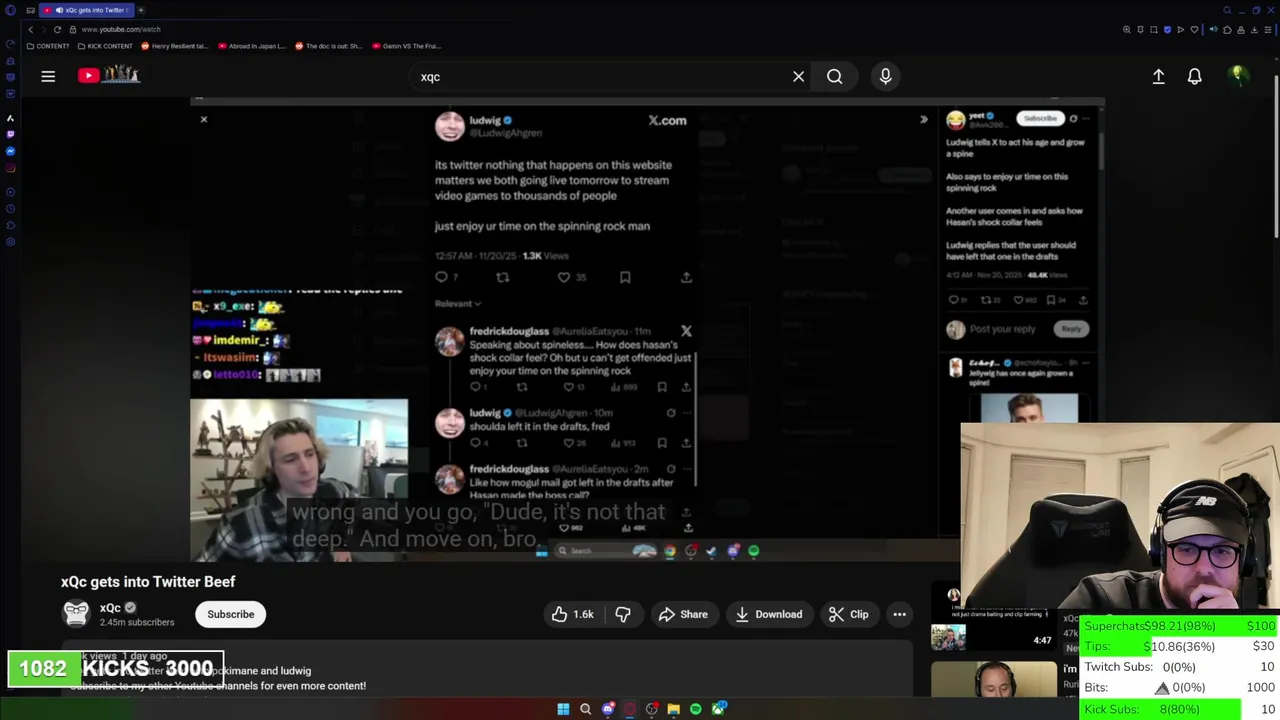1280x720 pixels.
Task: Start voice search with the microphone
Action: 885,76
